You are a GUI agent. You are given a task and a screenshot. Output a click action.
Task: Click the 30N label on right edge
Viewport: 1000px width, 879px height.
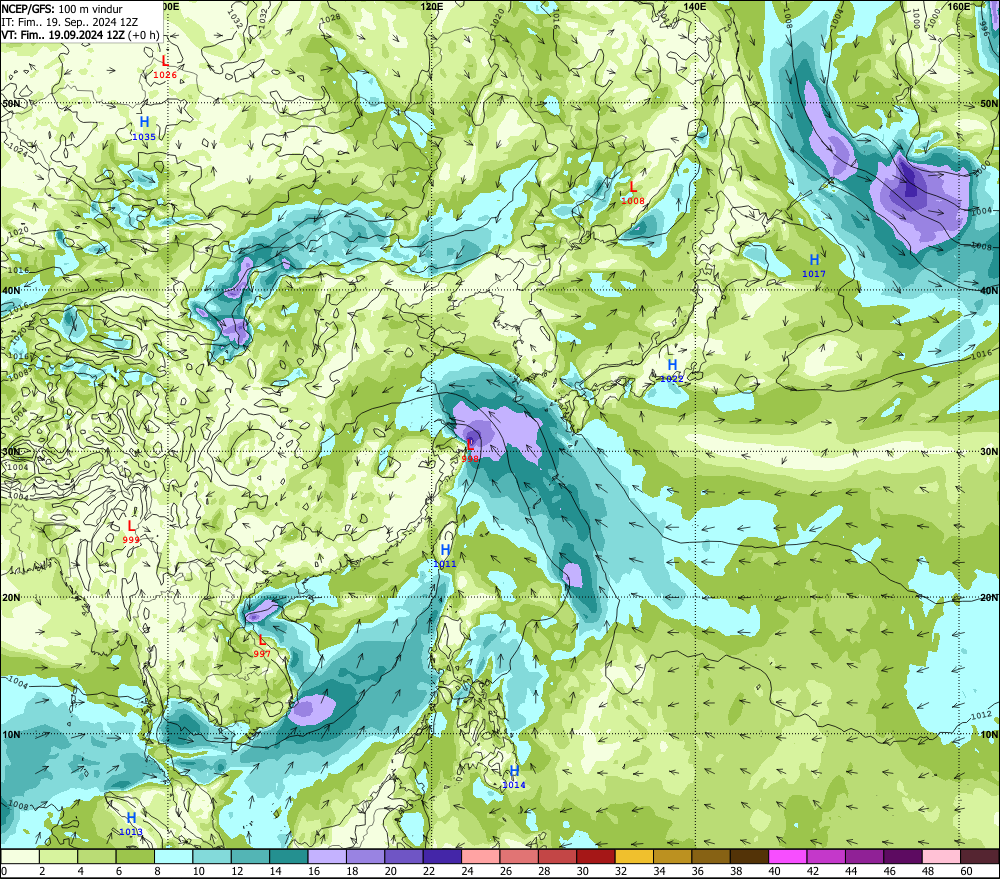[x=989, y=452]
